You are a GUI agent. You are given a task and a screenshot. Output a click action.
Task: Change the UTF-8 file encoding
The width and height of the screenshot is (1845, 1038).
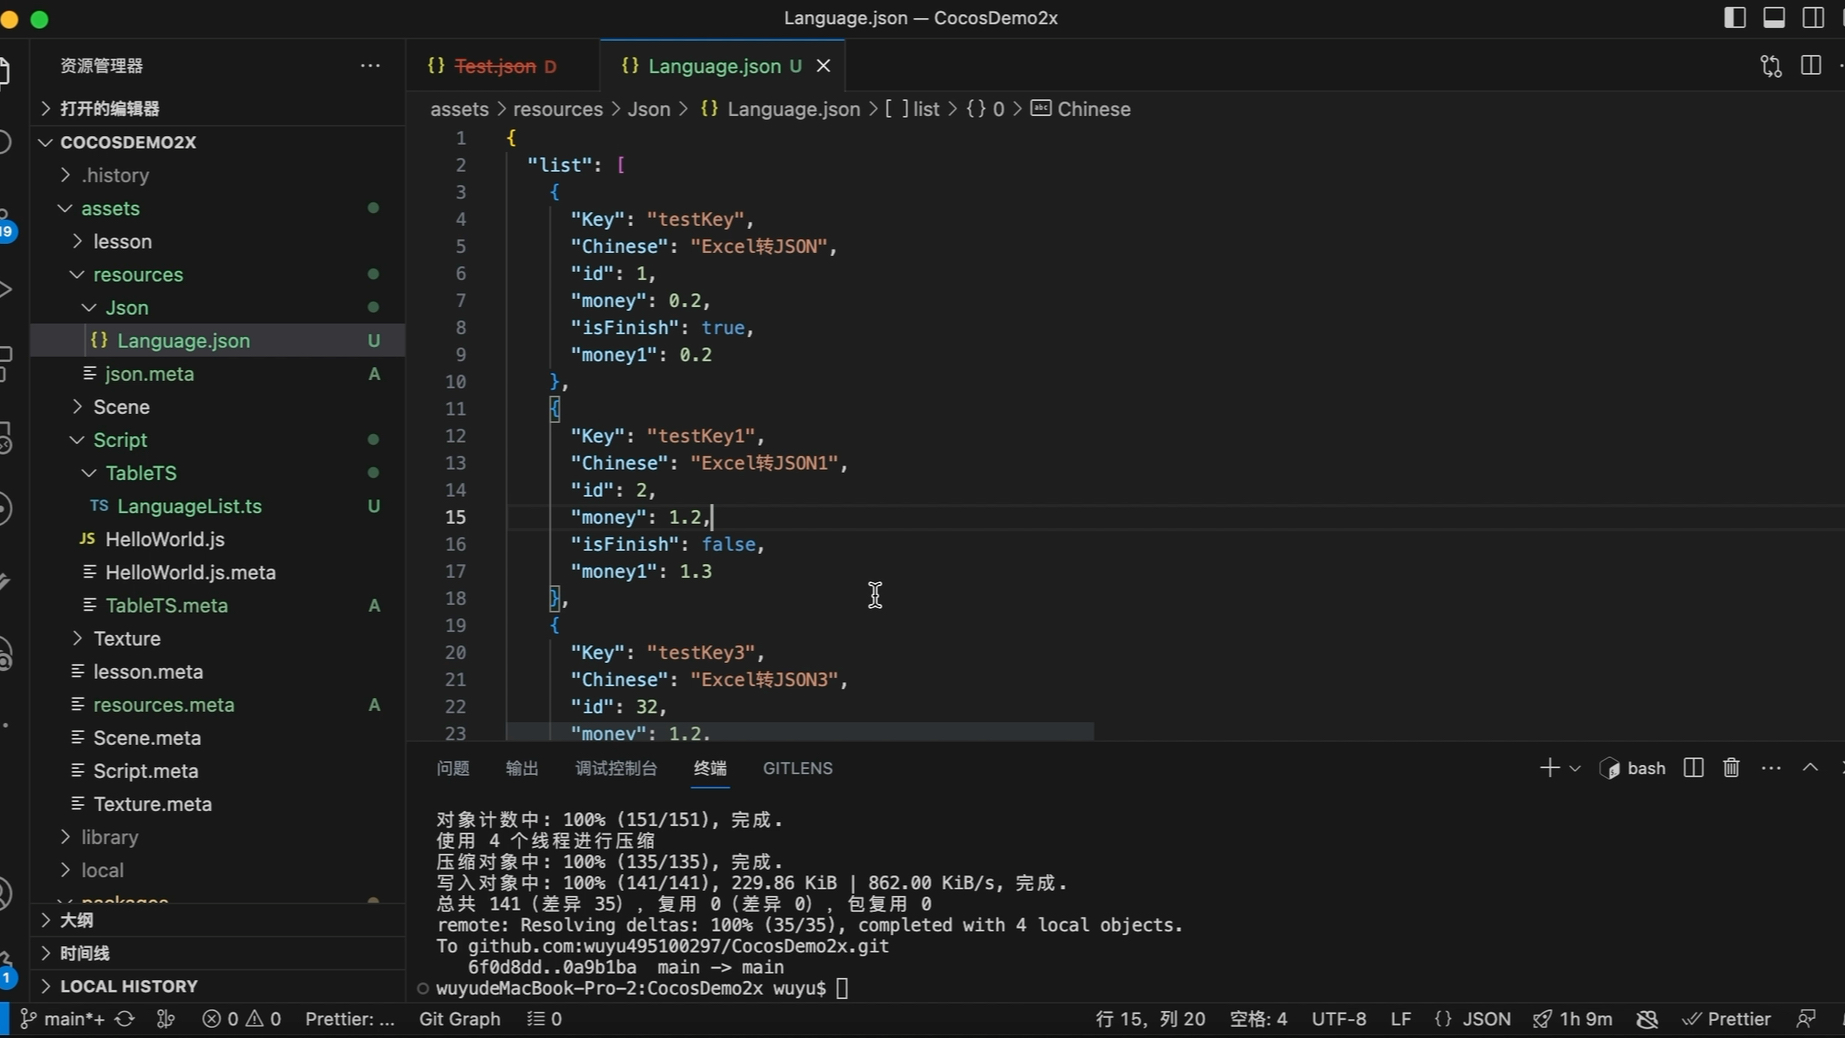(x=1338, y=1019)
